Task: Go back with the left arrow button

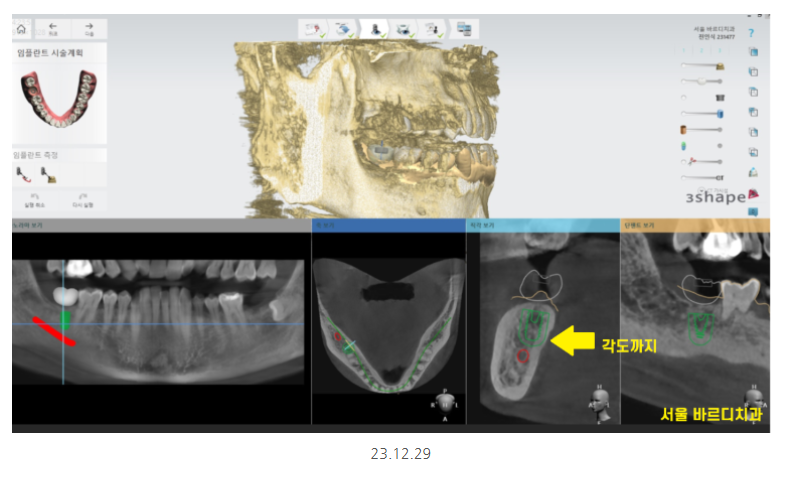Action: (53, 29)
